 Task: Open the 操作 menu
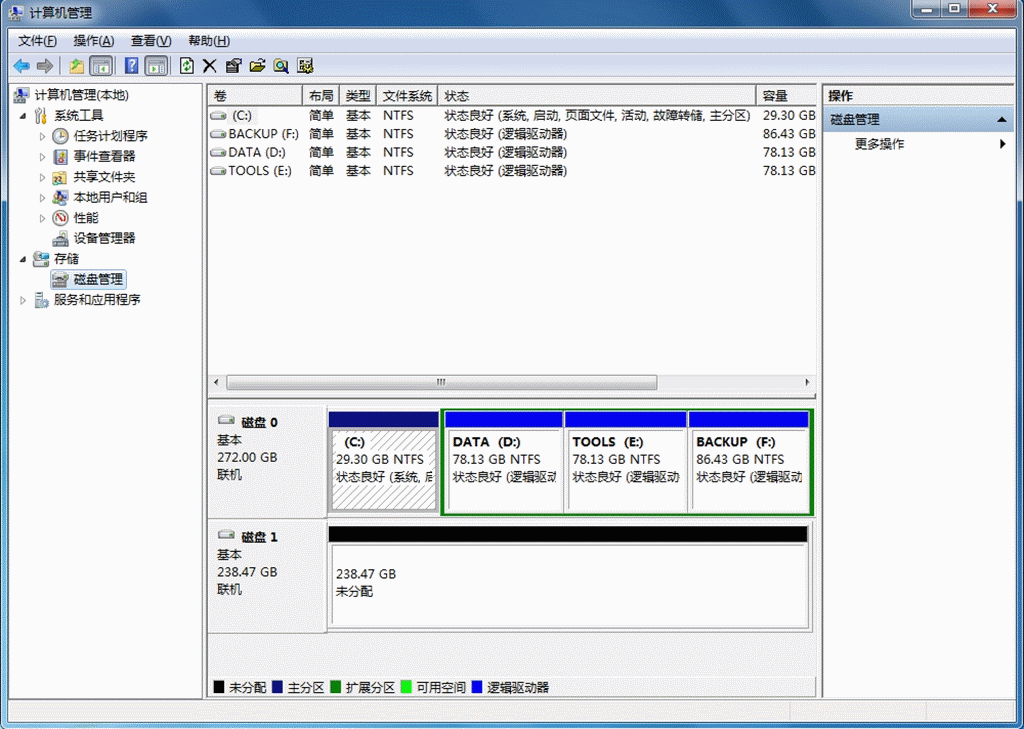(92, 40)
